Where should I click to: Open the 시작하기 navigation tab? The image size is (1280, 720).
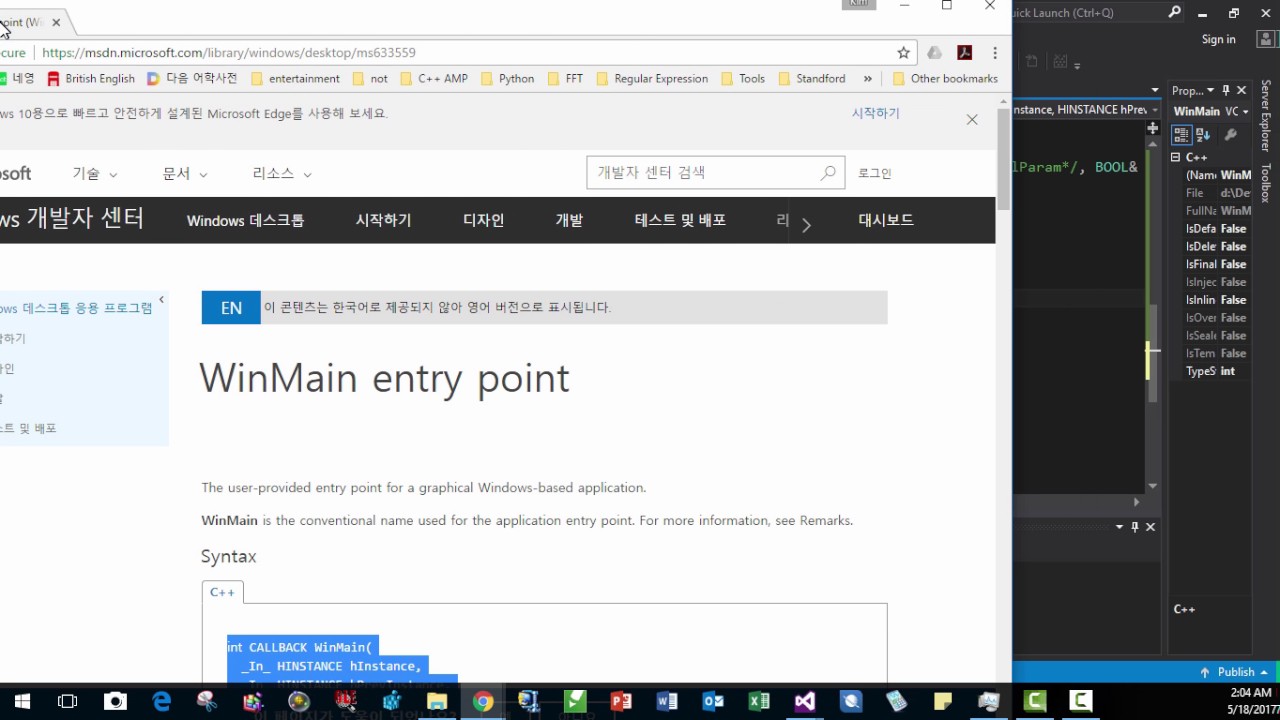click(x=384, y=220)
